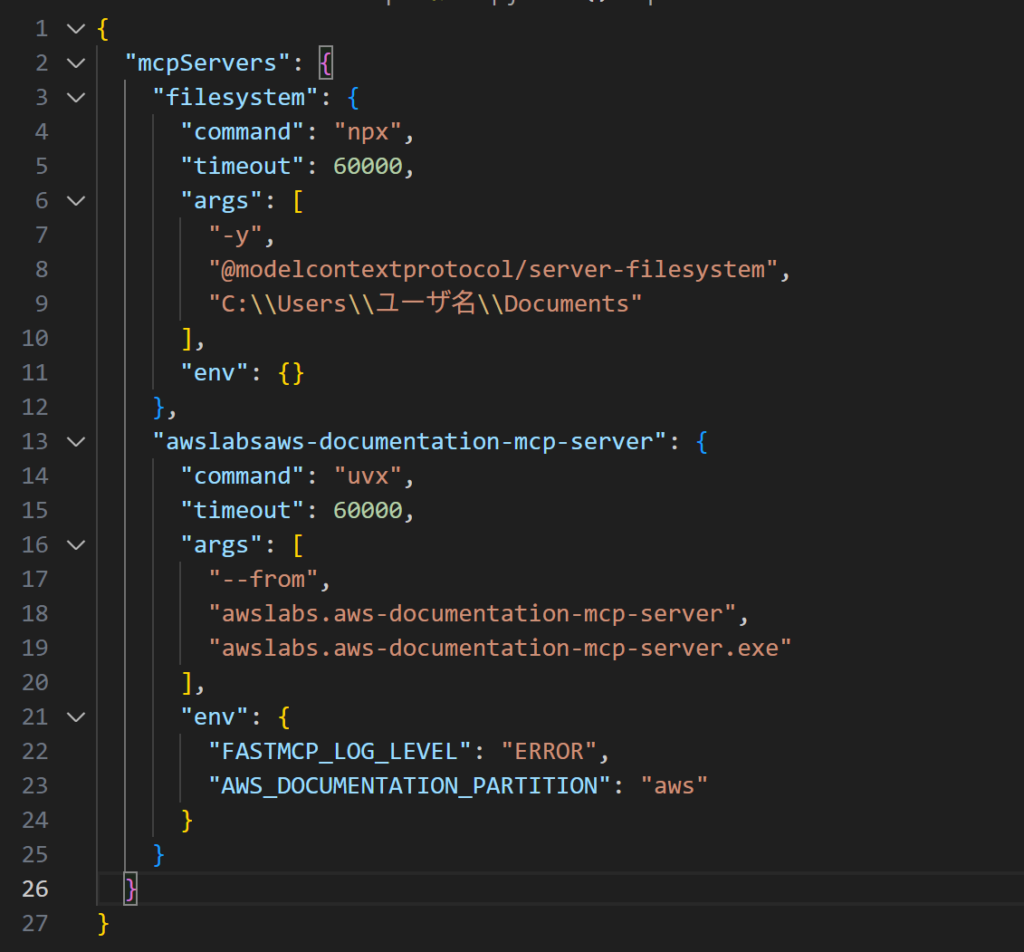Click the "filesystem" key
This screenshot has height=952, width=1024.
click(x=235, y=98)
